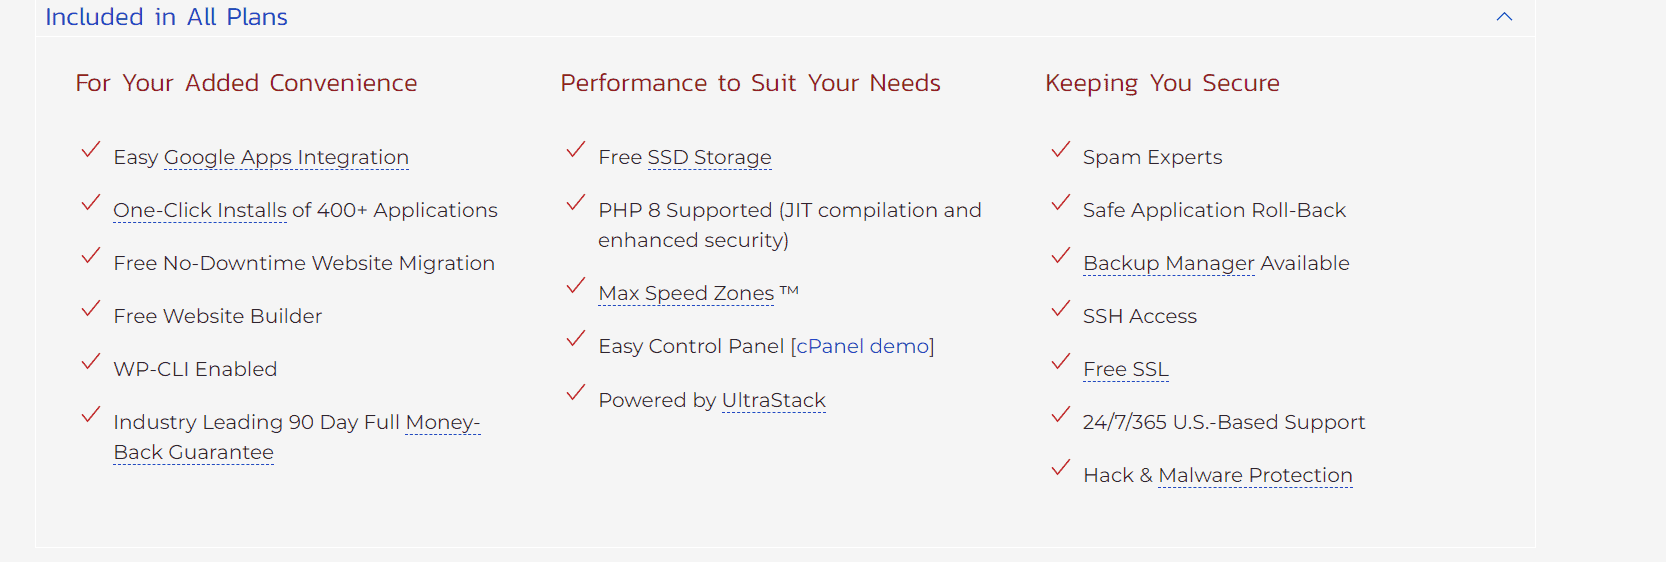Image resolution: width=1666 pixels, height=562 pixels.
Task: Click checkmark icon next to WP-CLI Enabled
Action: pyautogui.click(x=91, y=362)
